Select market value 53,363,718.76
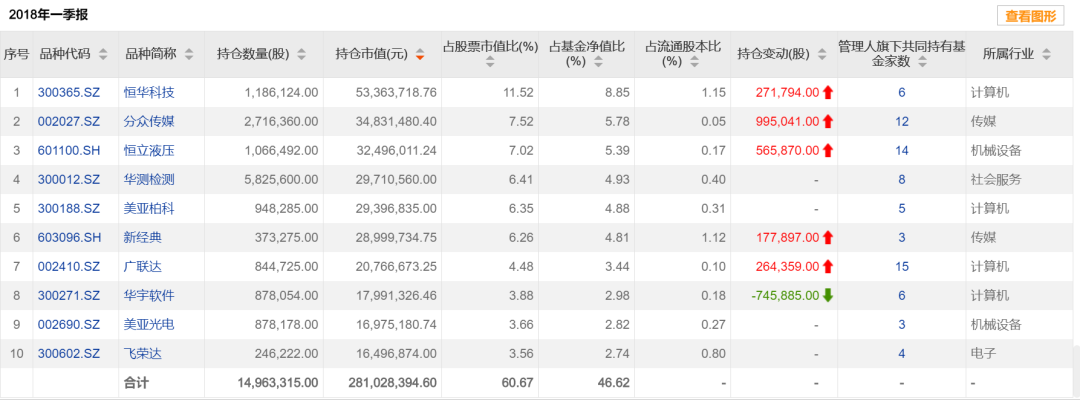This screenshot has width=1080, height=402. click(x=397, y=92)
